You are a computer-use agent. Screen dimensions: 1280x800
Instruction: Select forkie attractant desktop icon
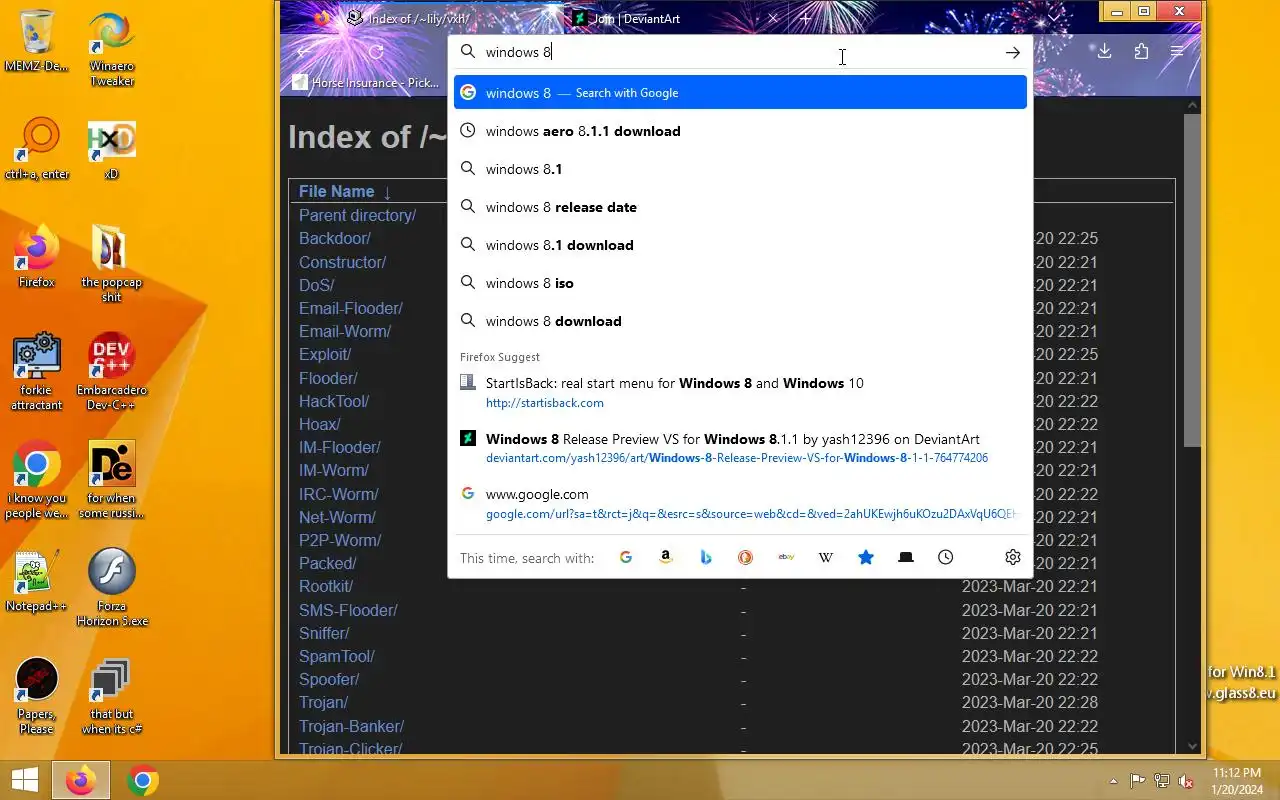pos(37,372)
